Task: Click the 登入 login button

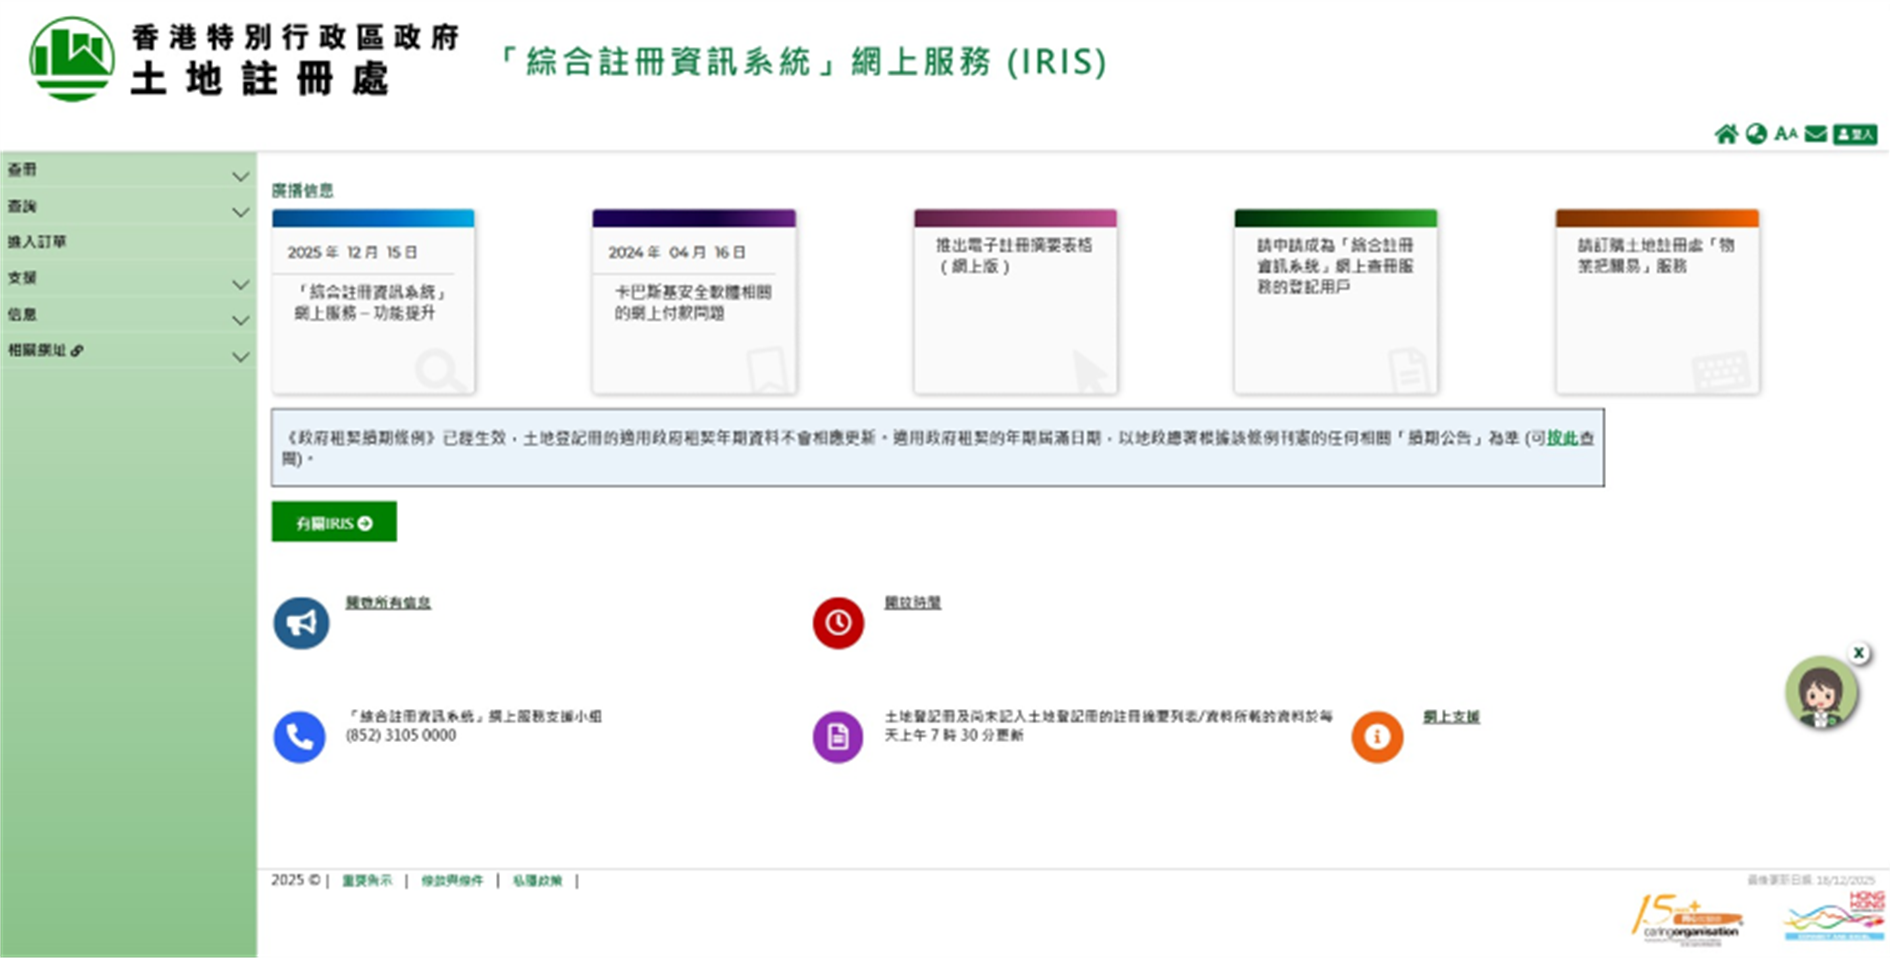Action: point(1855,133)
